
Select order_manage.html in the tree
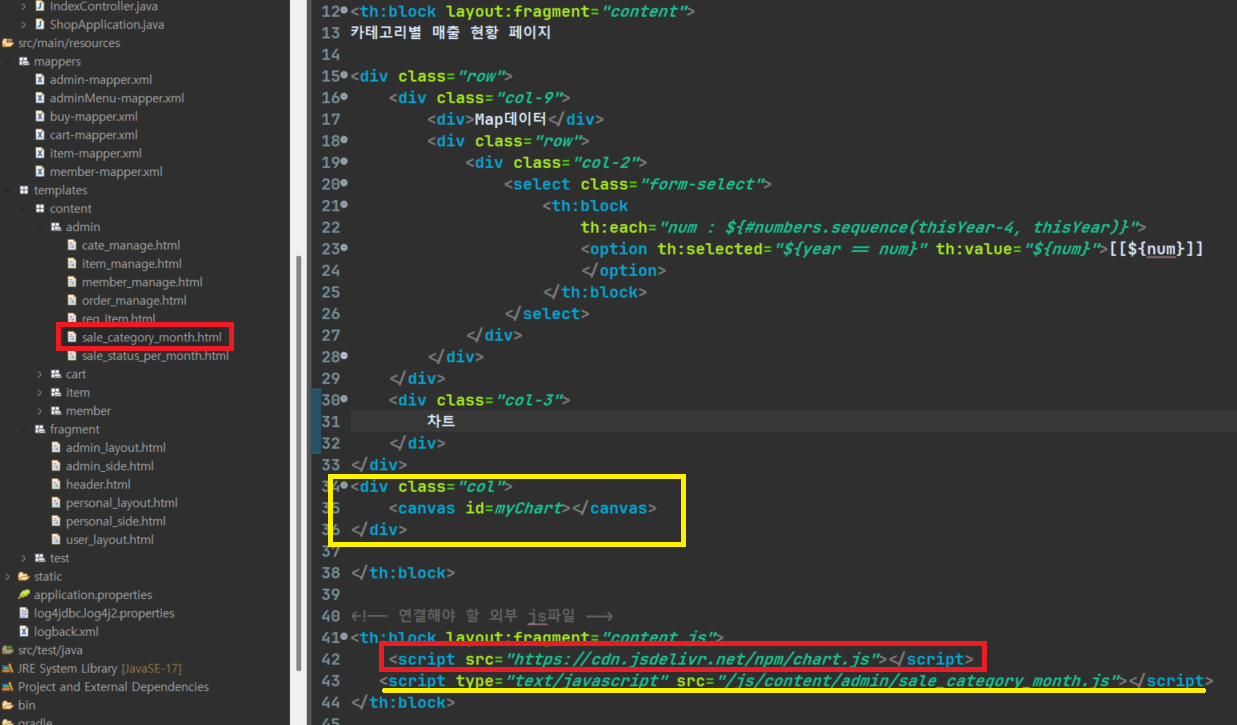point(134,300)
